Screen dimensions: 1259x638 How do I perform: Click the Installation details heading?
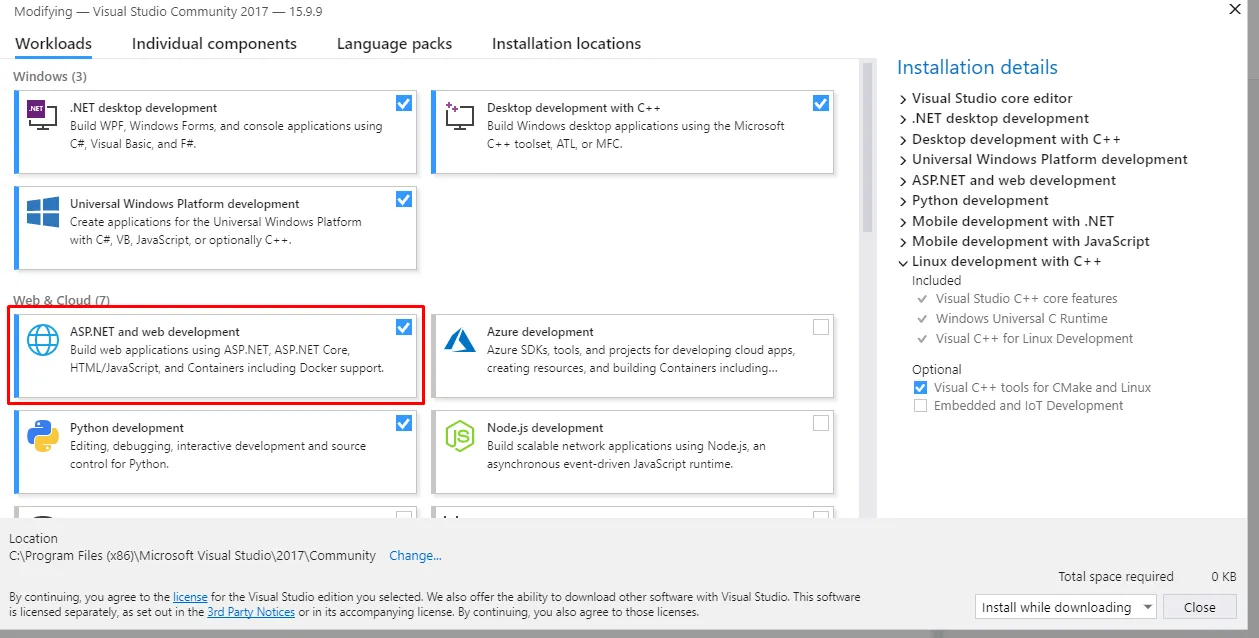click(977, 68)
